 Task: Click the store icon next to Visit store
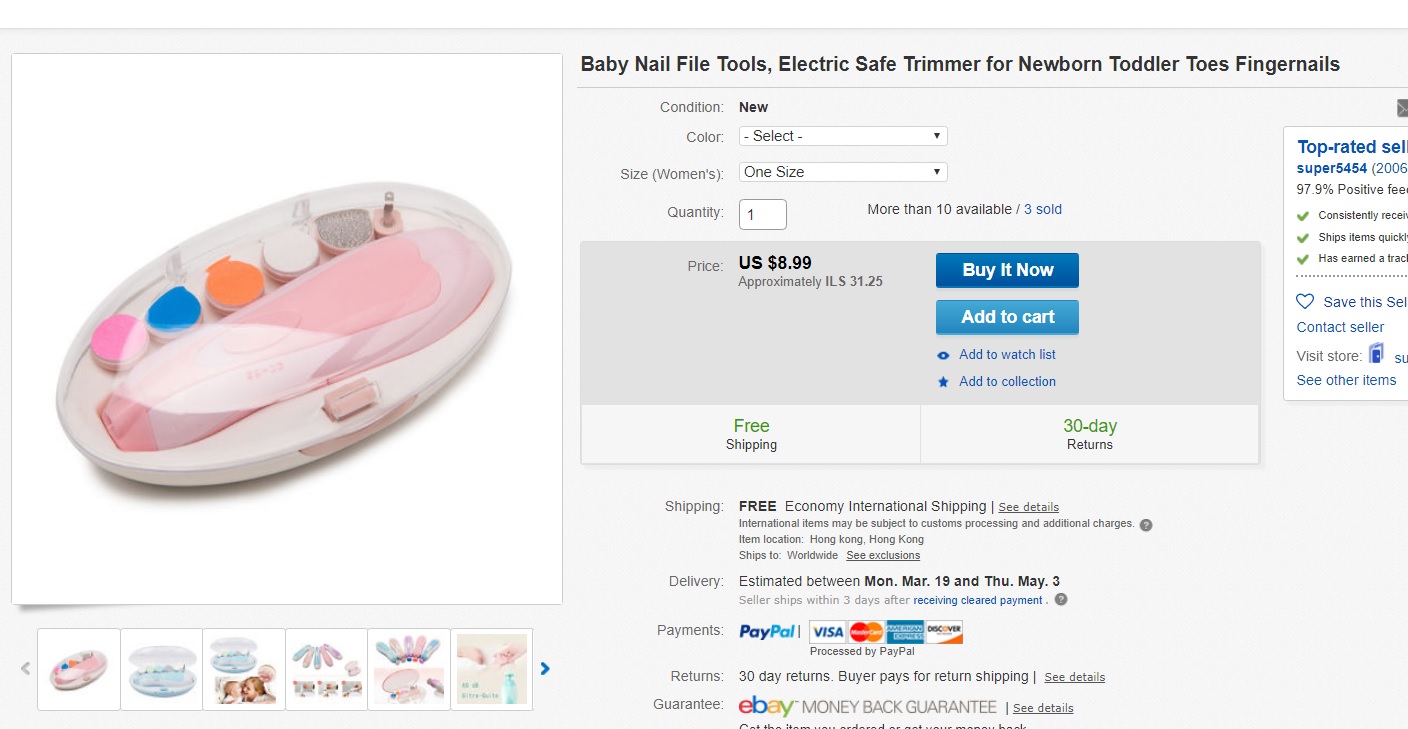1377,354
